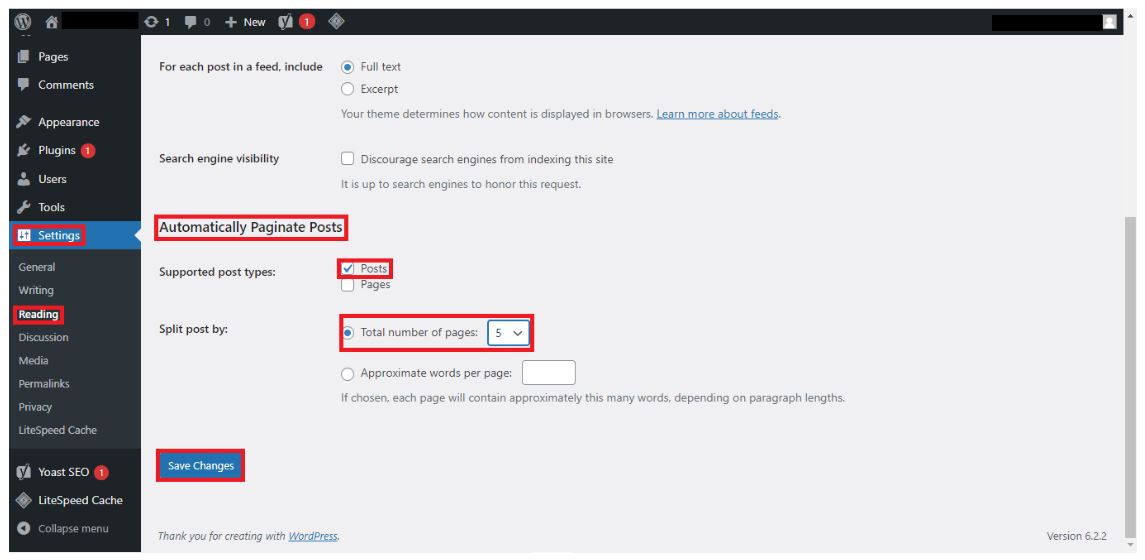Click the Users person icon
The height and width of the screenshot is (560, 1145).
(23, 179)
